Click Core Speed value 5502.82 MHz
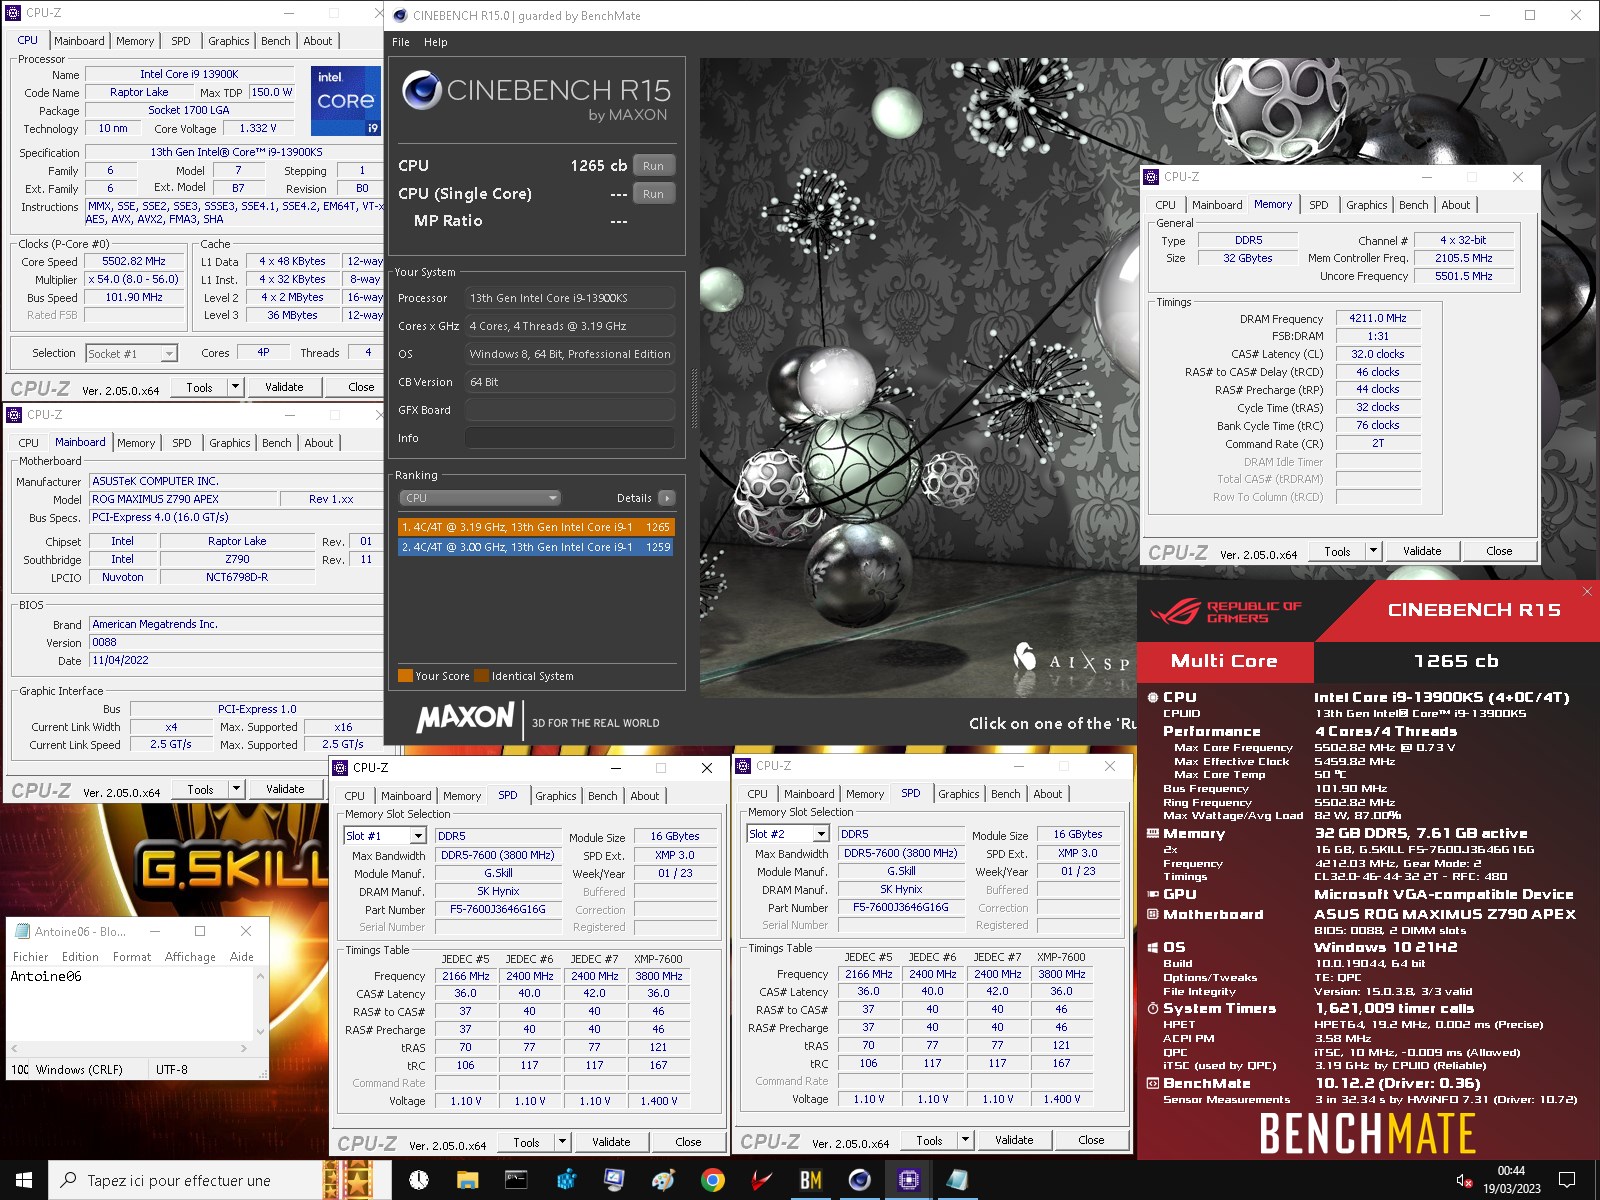The width and height of the screenshot is (1600, 1200). click(x=134, y=261)
